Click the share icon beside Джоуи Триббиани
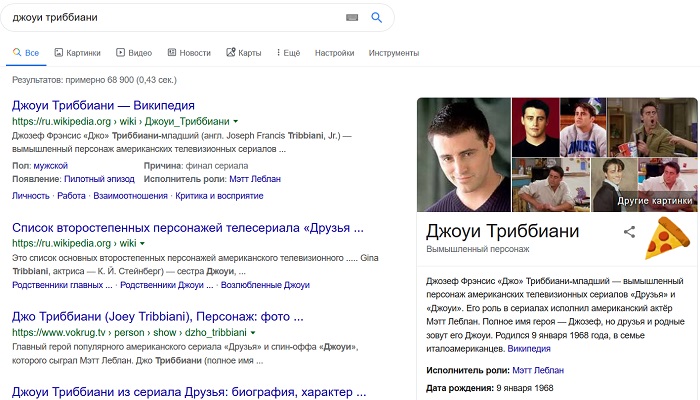The height and width of the screenshot is (400, 700). tap(629, 232)
